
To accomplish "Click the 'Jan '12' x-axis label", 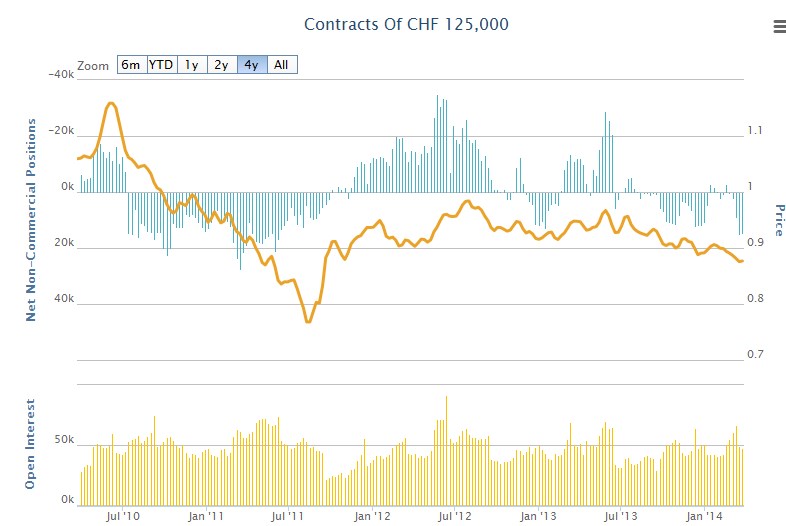I will pos(372,516).
